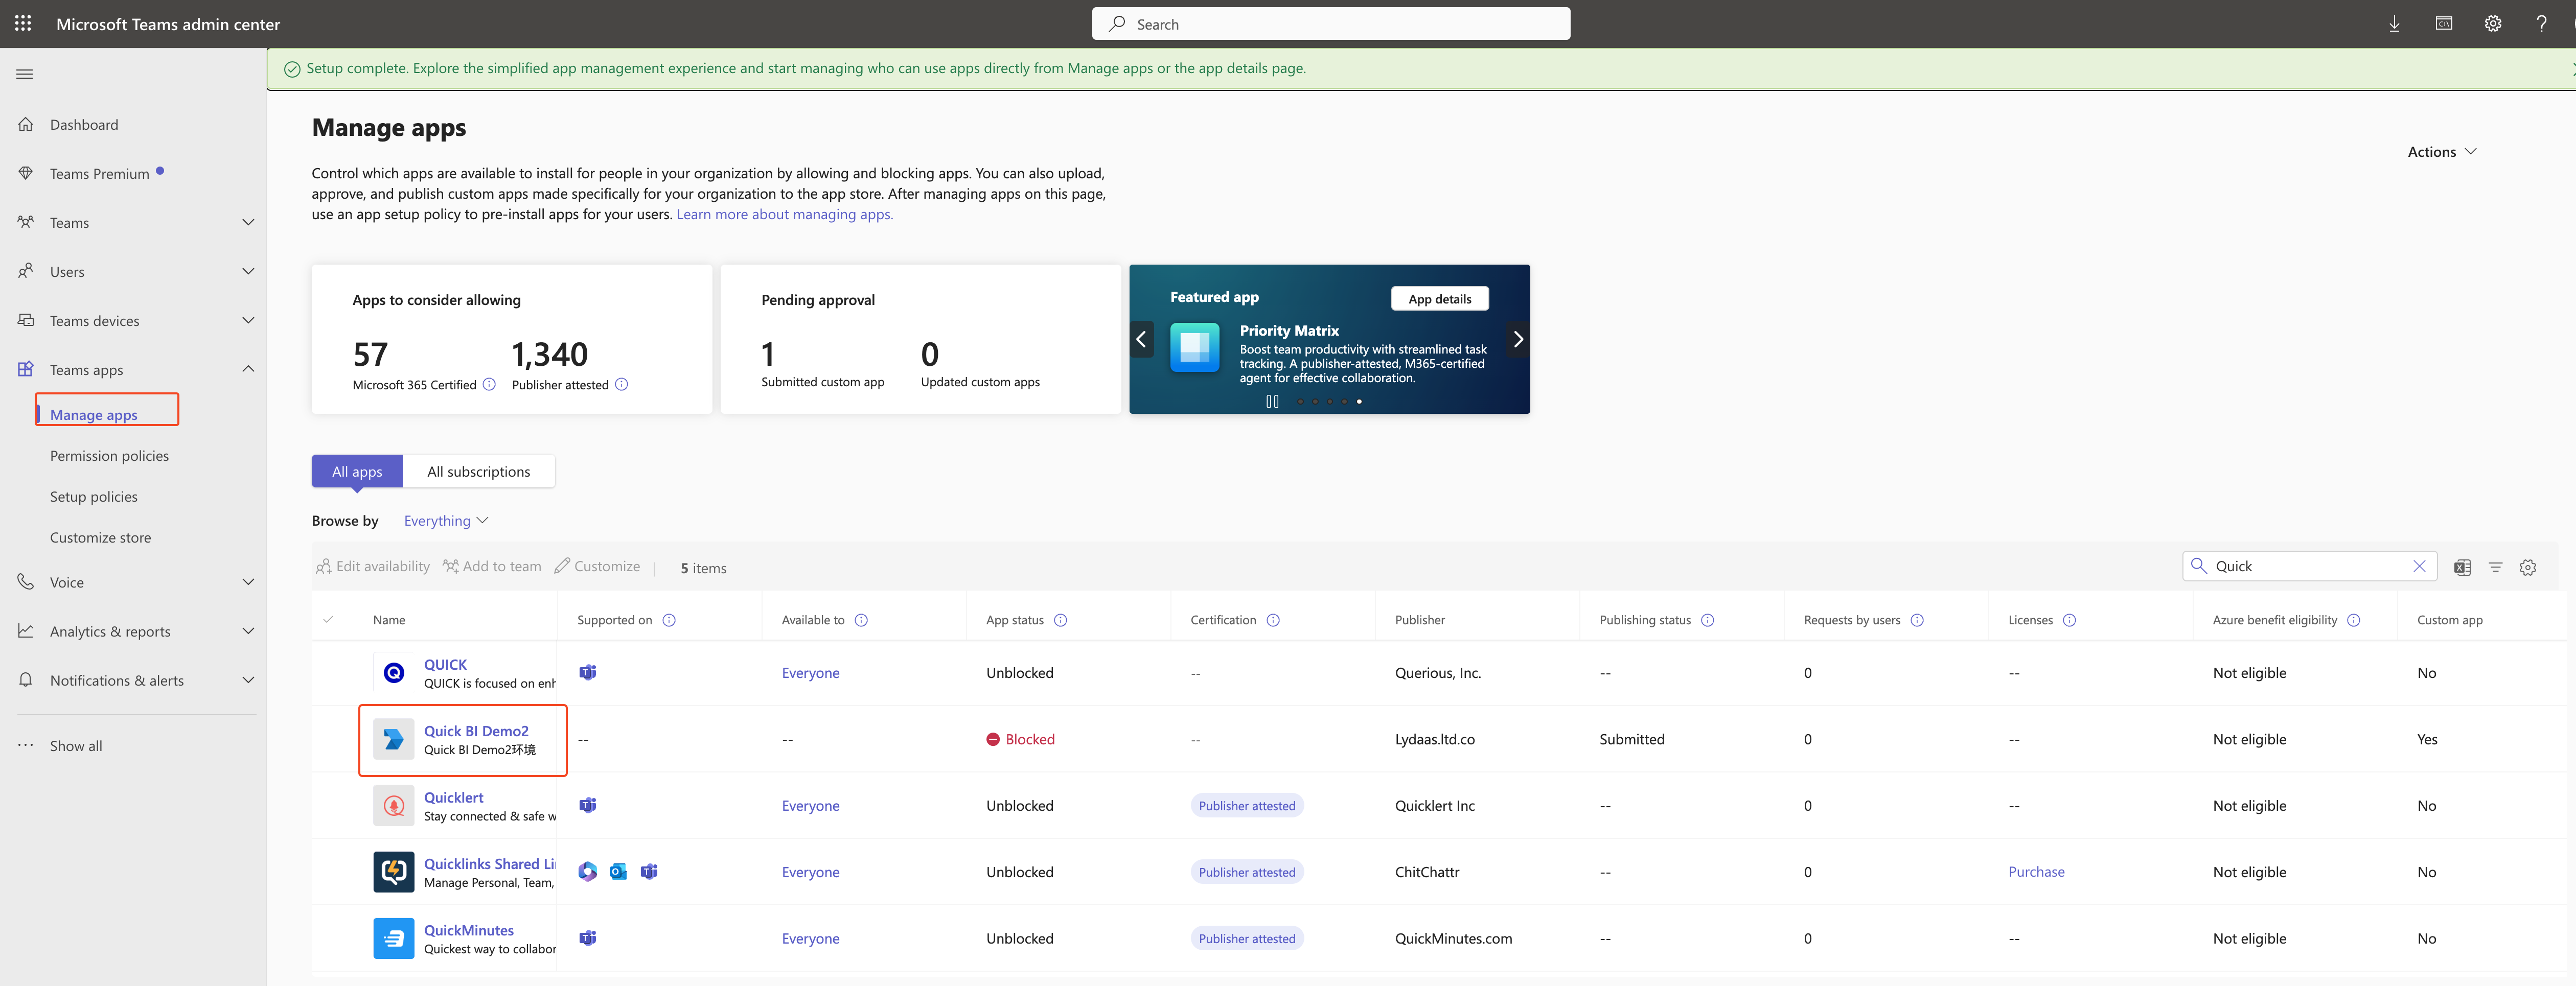Show next featured app
The width and height of the screenshot is (2576, 986).
1517,339
